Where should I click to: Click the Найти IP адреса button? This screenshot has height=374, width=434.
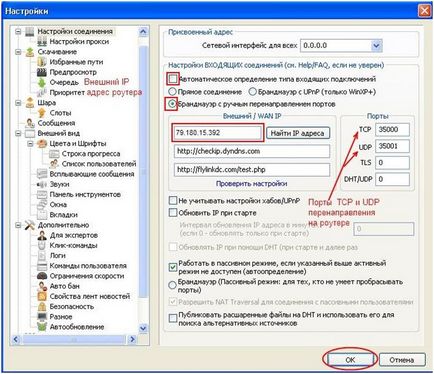(298, 133)
